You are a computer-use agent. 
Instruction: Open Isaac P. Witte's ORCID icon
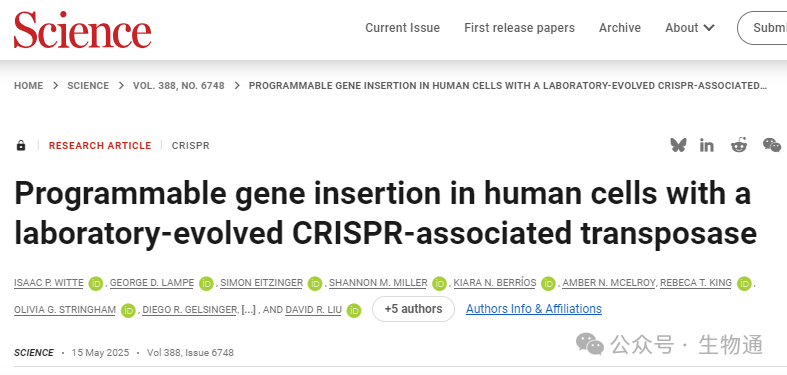(x=95, y=284)
